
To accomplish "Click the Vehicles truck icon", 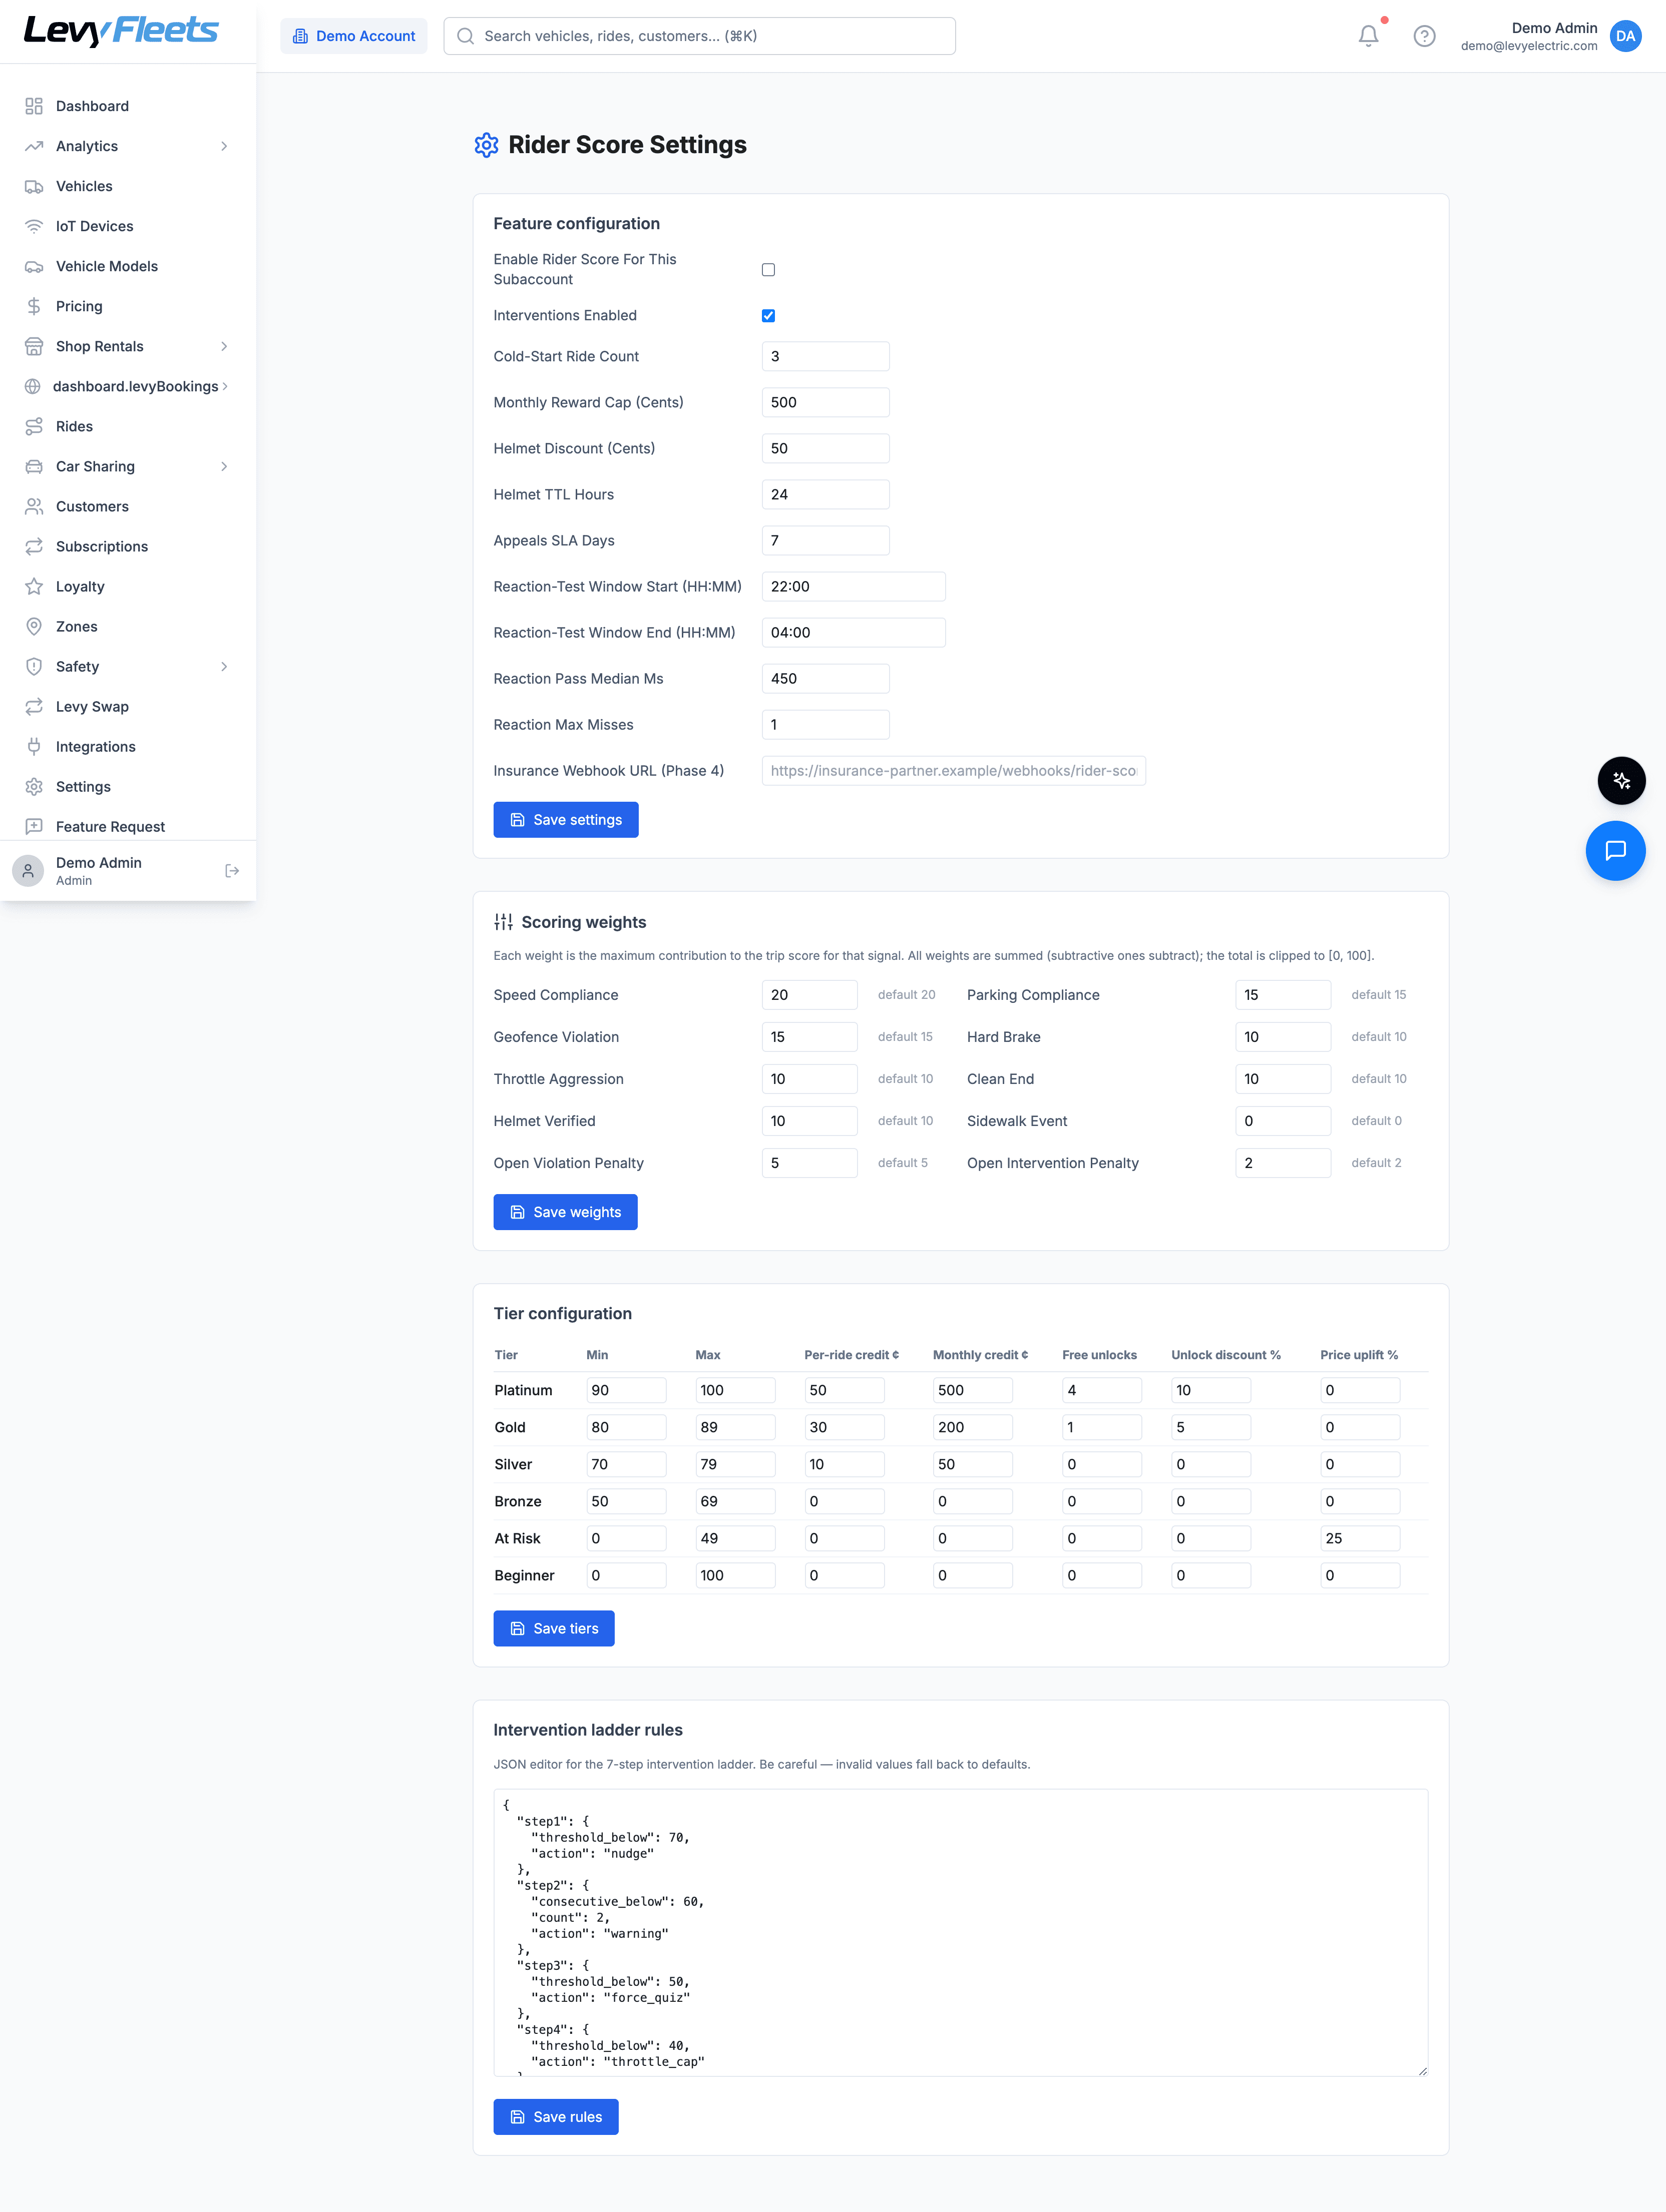I will tap(34, 186).
